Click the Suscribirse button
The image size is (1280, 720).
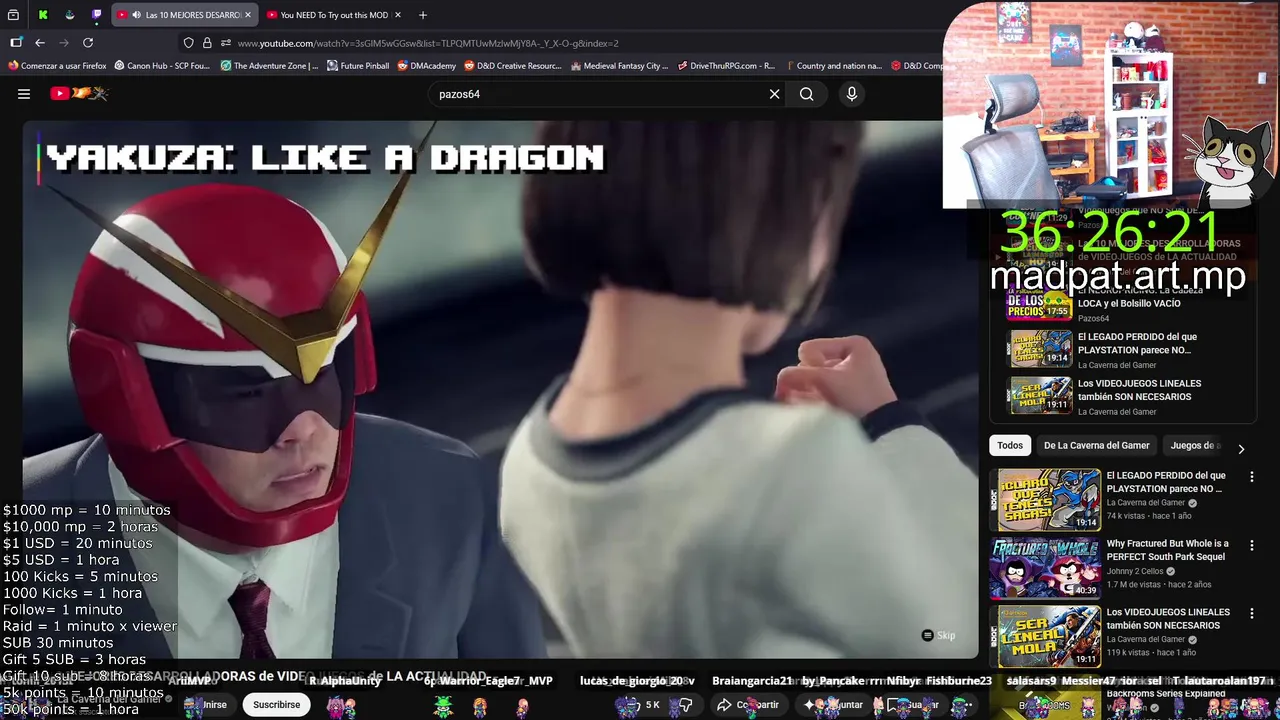tap(277, 705)
